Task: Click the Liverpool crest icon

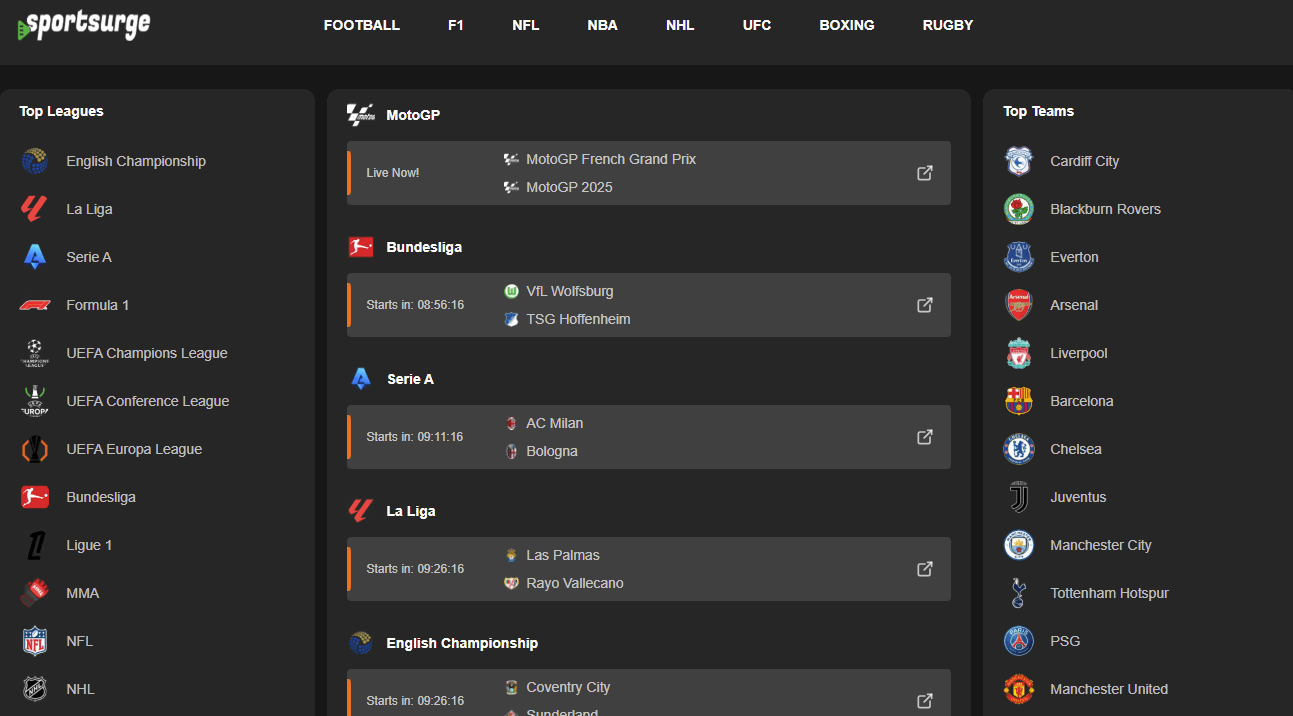Action: pos(1019,353)
